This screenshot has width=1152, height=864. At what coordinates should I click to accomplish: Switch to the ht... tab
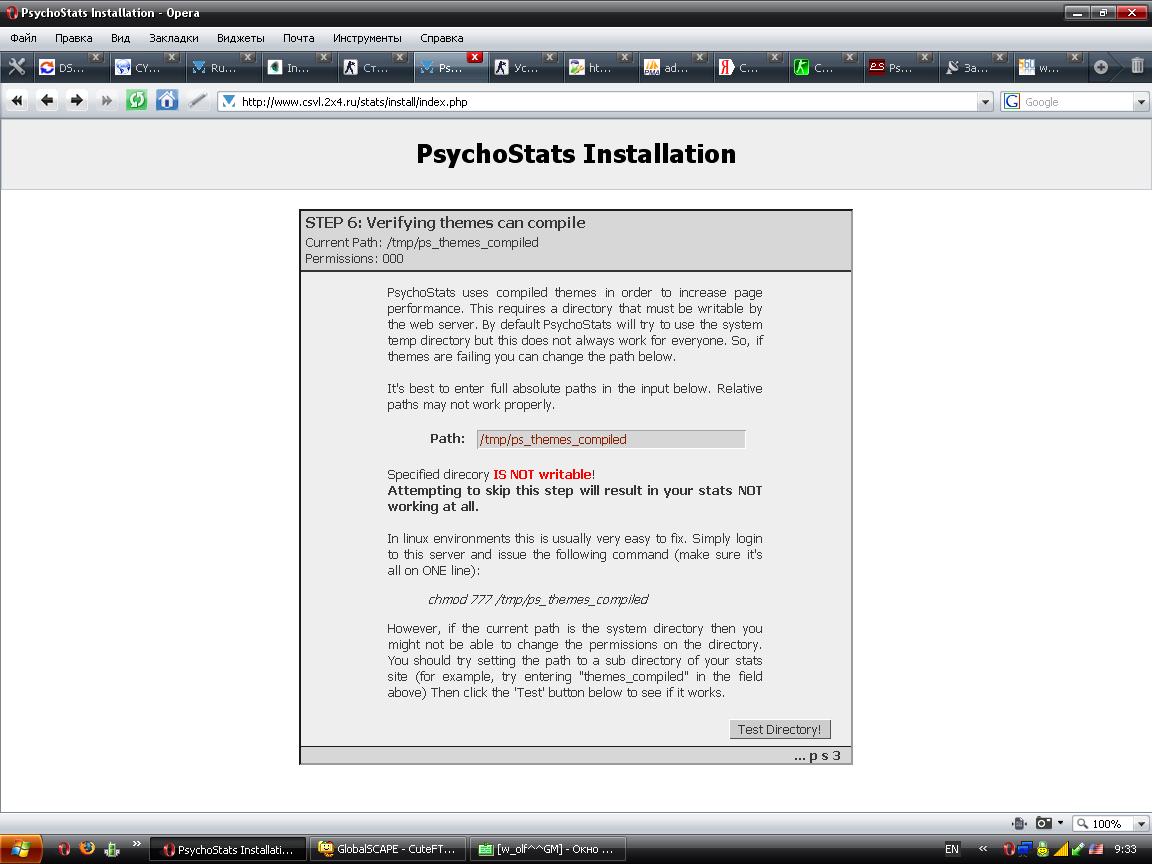tap(599, 68)
